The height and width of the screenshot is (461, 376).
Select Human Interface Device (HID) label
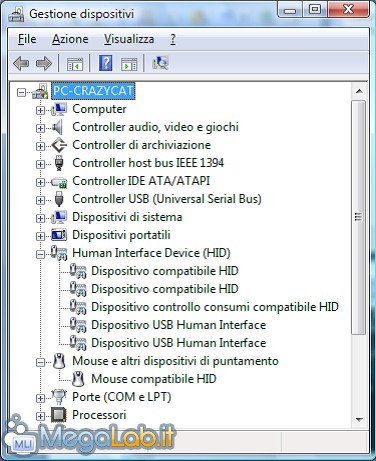[151, 253]
